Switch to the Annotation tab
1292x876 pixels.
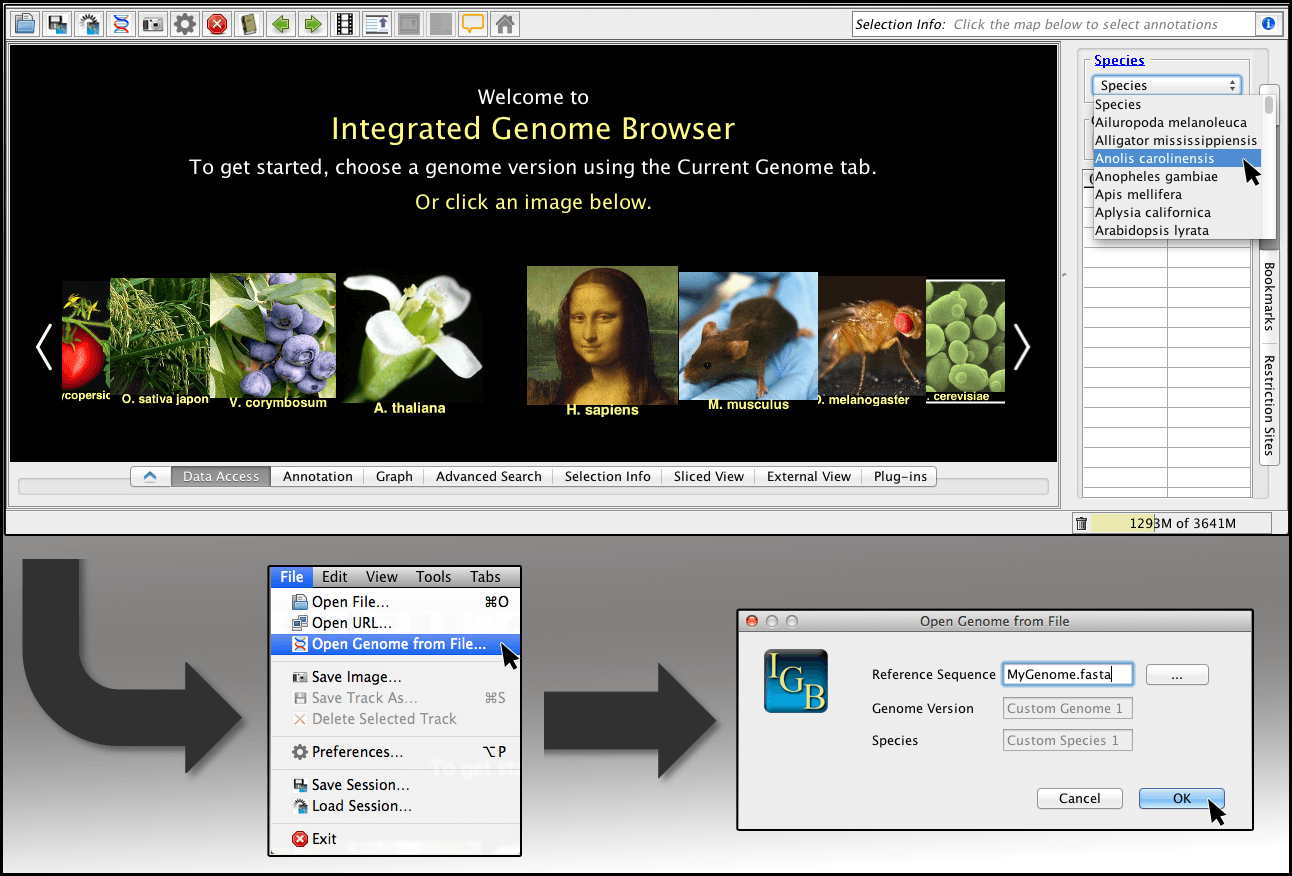[317, 477]
